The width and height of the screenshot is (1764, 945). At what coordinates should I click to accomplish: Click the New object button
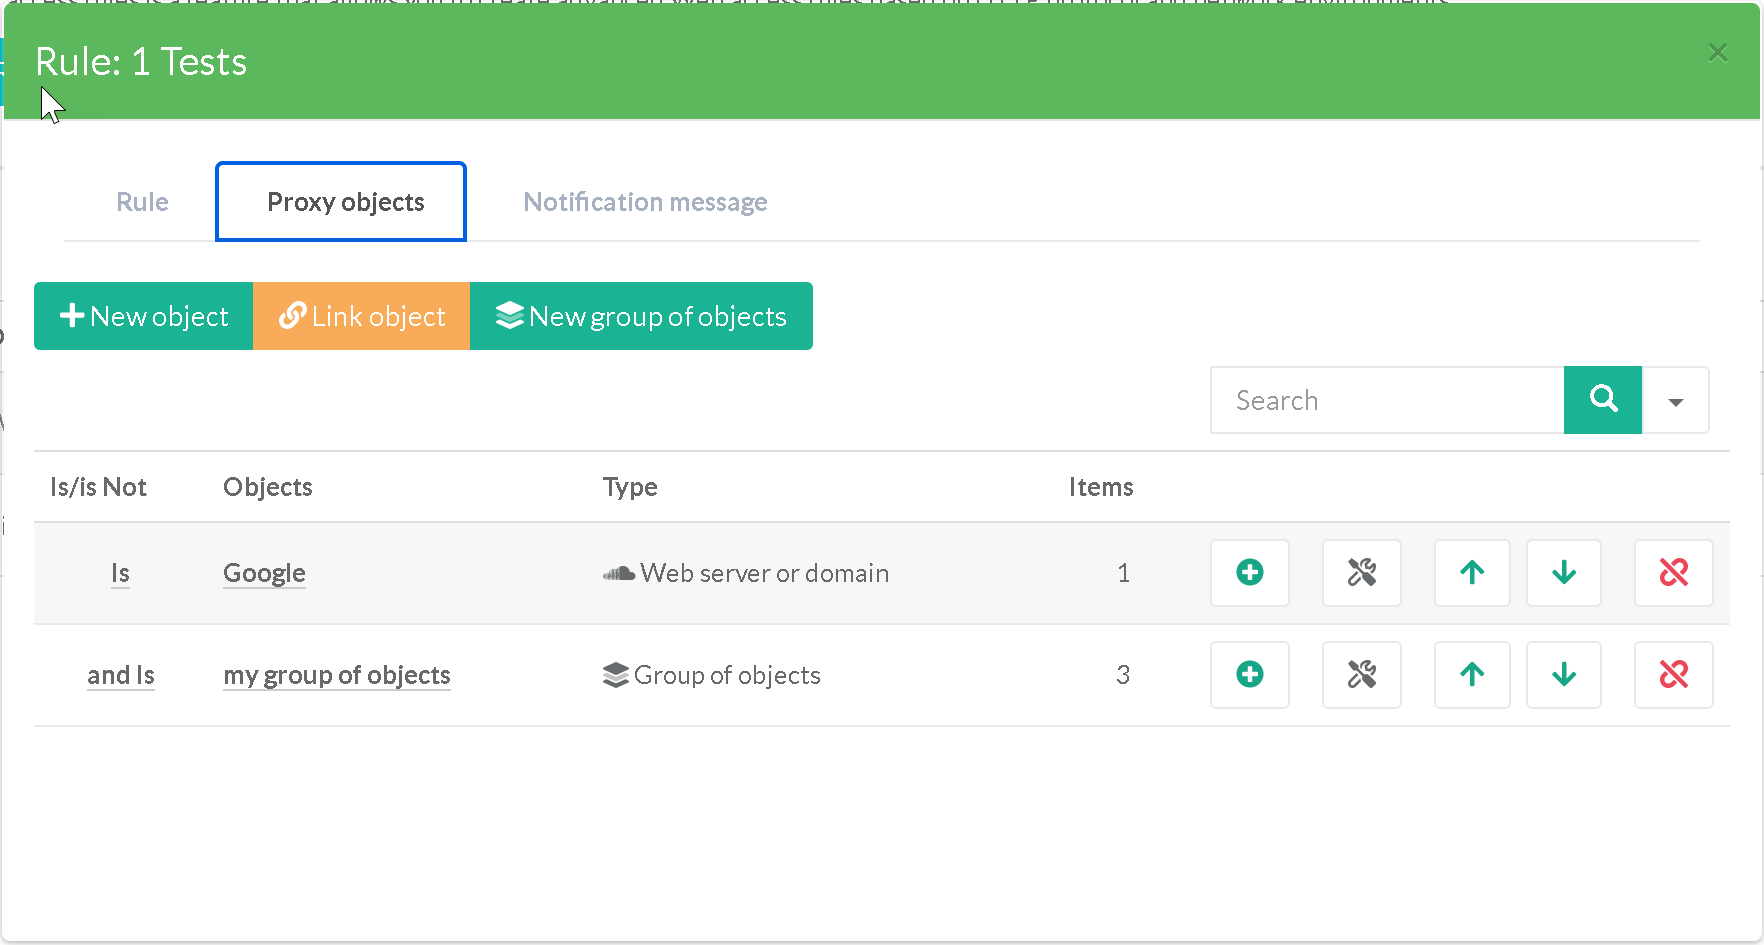(144, 316)
